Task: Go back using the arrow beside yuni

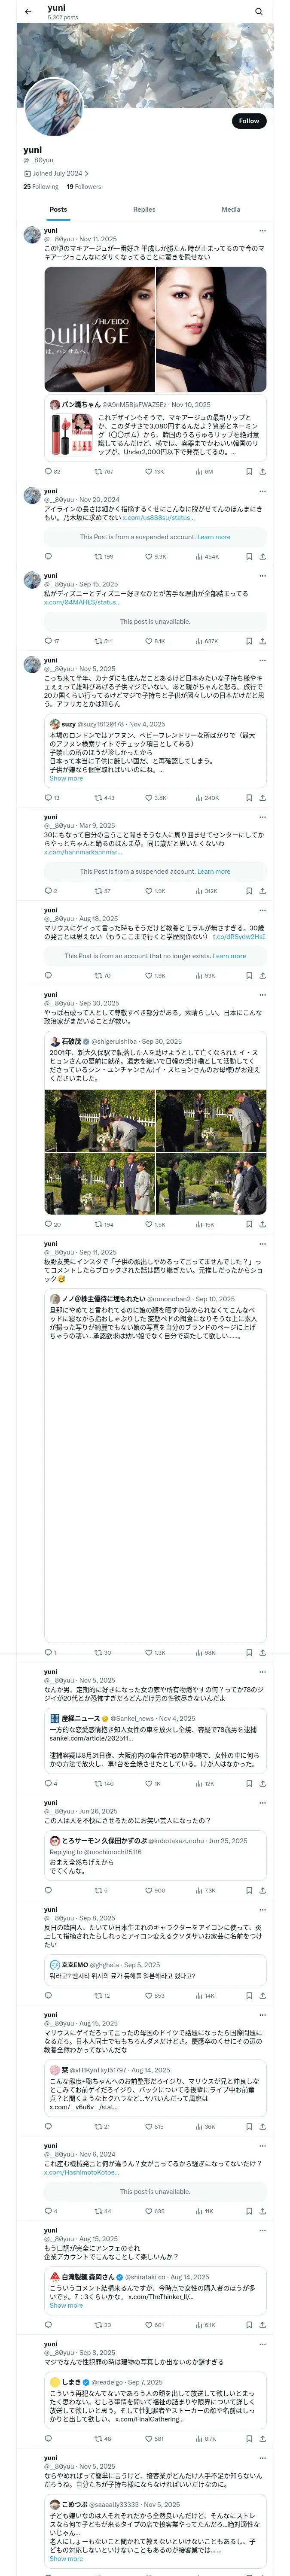Action: click(x=27, y=12)
